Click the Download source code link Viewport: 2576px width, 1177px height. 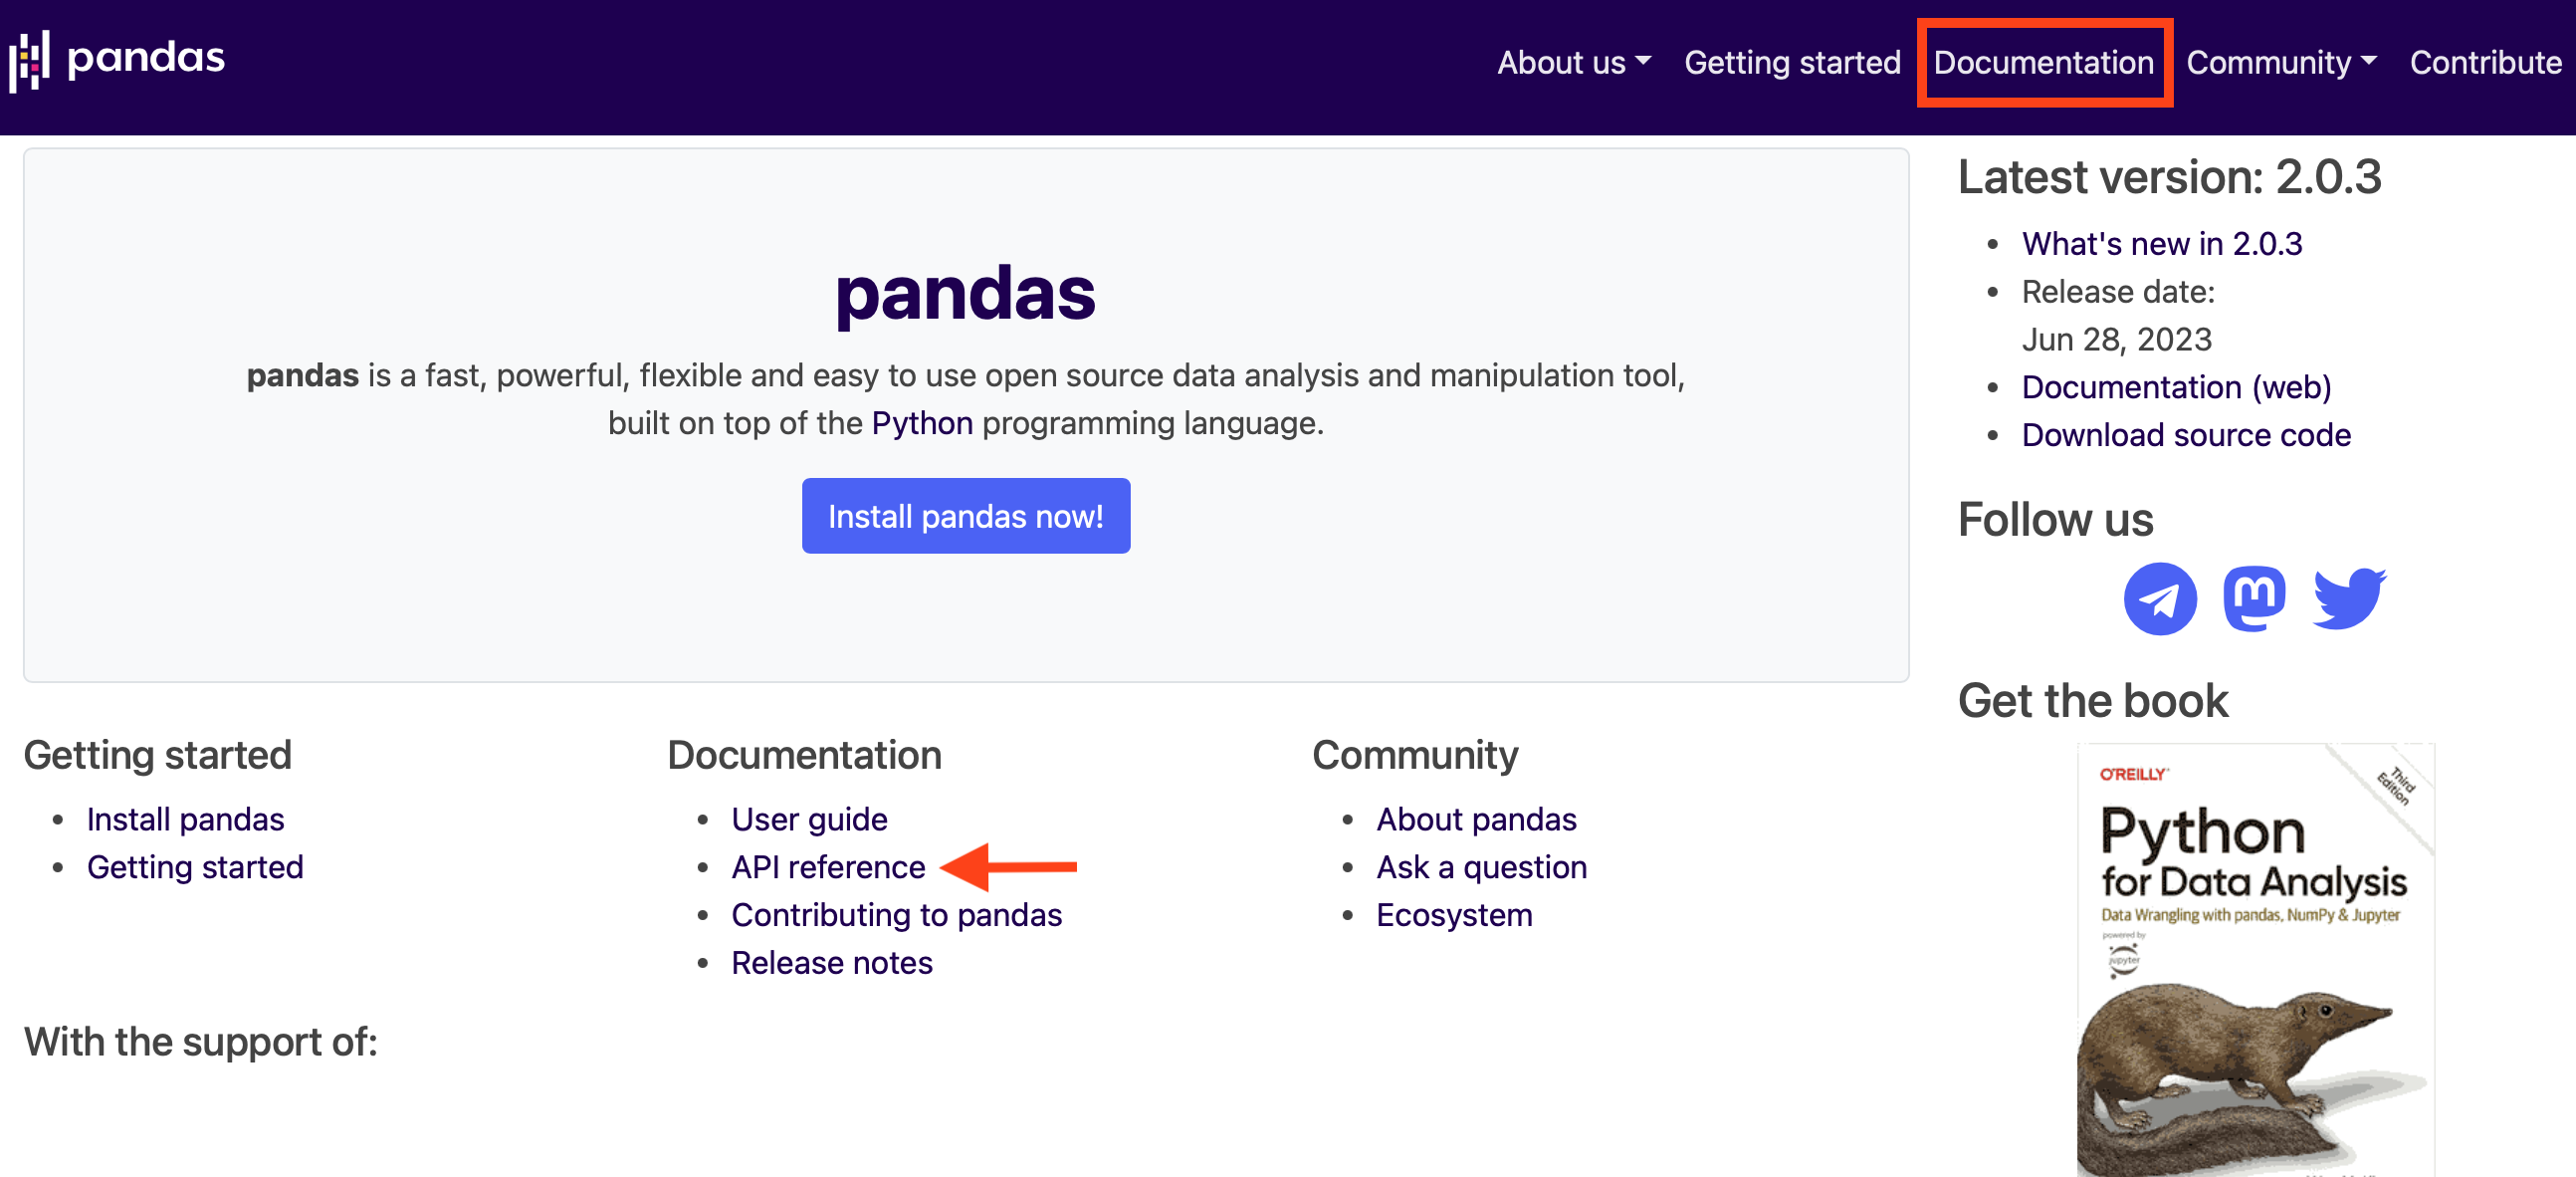pyautogui.click(x=2185, y=435)
